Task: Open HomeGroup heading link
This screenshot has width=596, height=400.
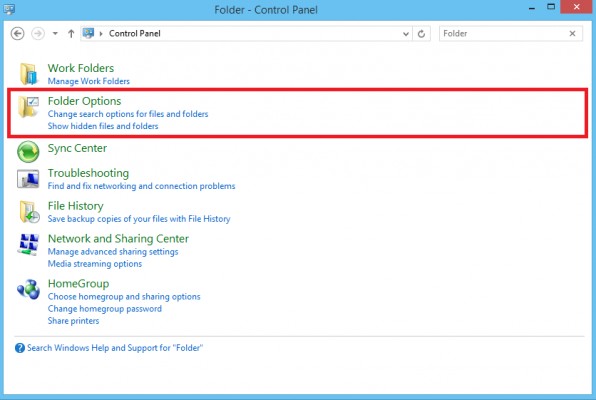Action: pos(78,284)
